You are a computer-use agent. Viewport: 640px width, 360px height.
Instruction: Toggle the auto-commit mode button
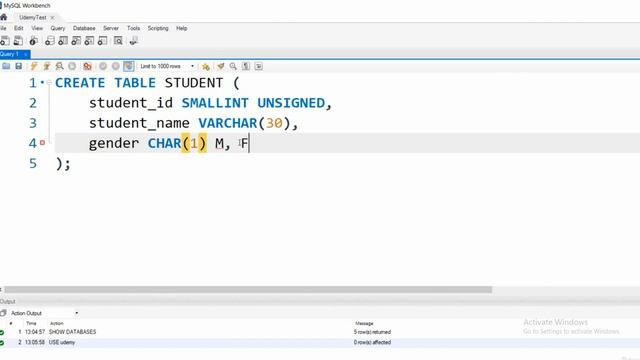tap(129, 66)
